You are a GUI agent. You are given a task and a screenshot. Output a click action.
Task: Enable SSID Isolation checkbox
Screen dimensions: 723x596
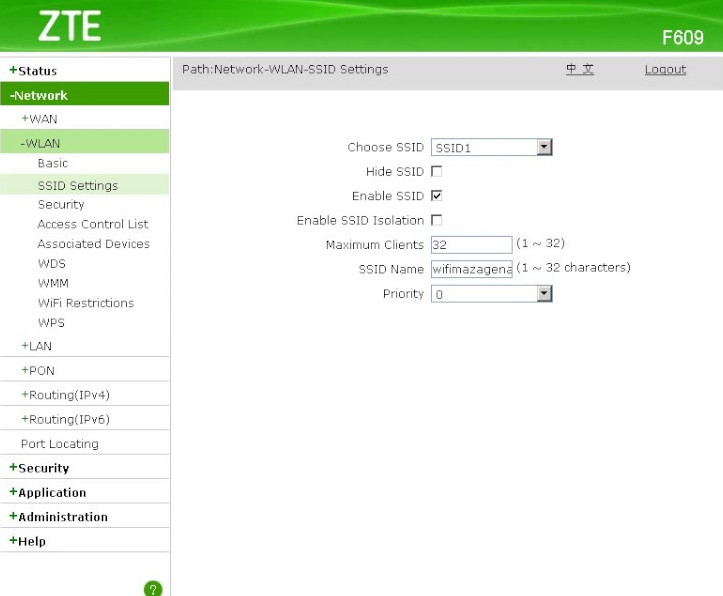point(436,220)
